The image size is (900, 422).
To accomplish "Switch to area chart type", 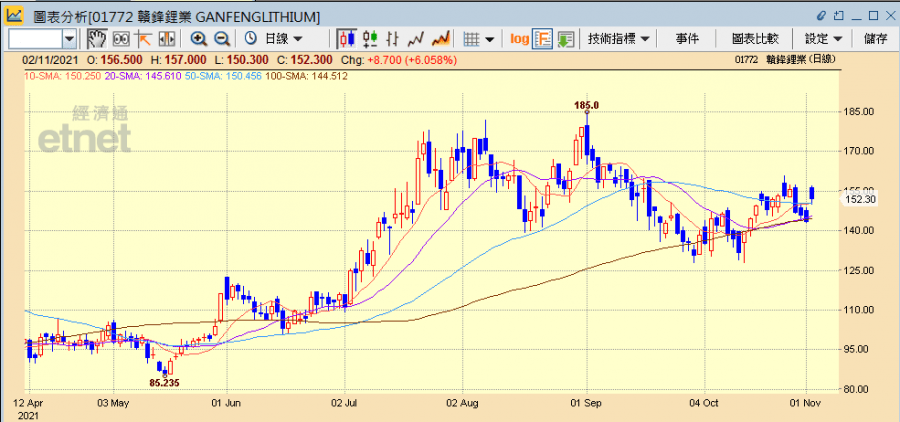I will click(440, 38).
